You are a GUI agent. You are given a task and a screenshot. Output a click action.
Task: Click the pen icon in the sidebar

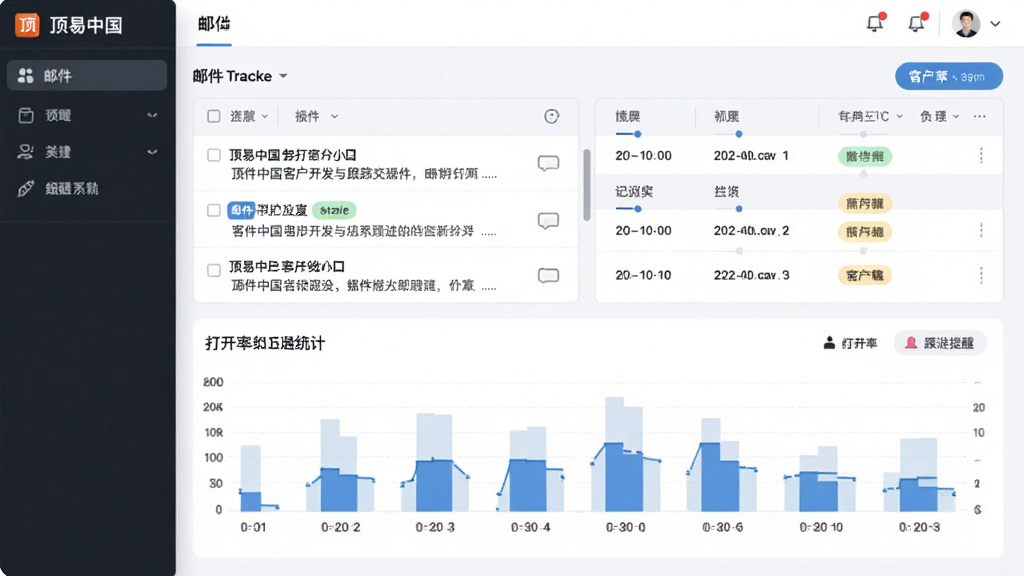click(x=25, y=189)
